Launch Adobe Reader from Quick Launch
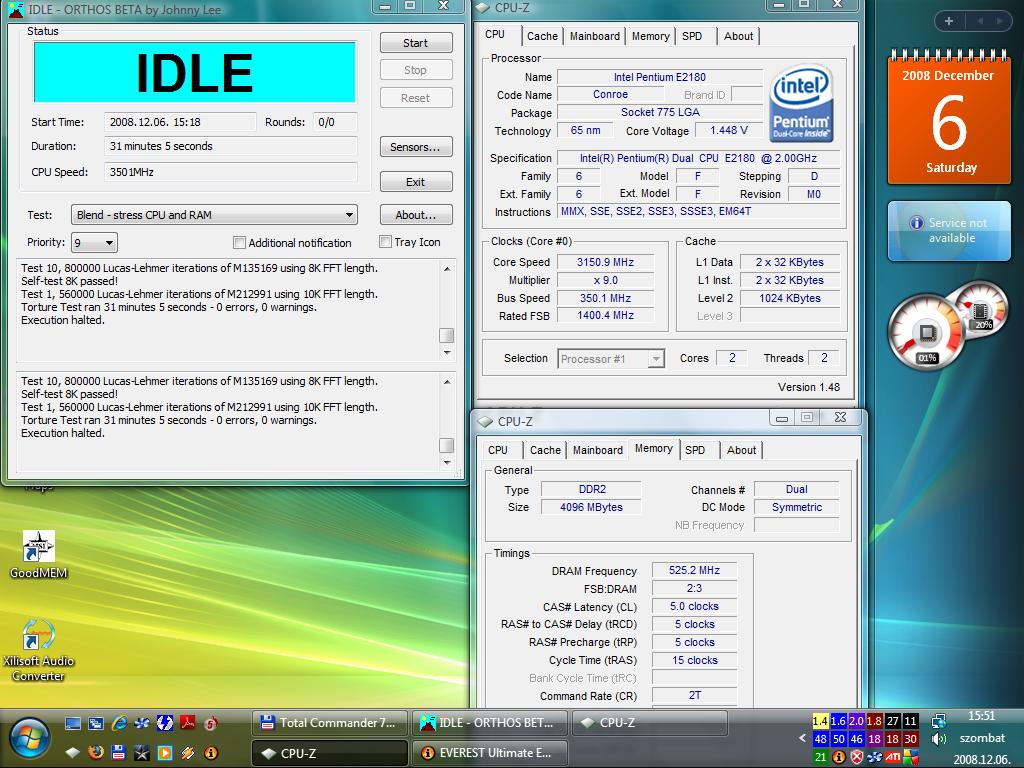Image resolution: width=1024 pixels, height=768 pixels. pyautogui.click(x=188, y=723)
